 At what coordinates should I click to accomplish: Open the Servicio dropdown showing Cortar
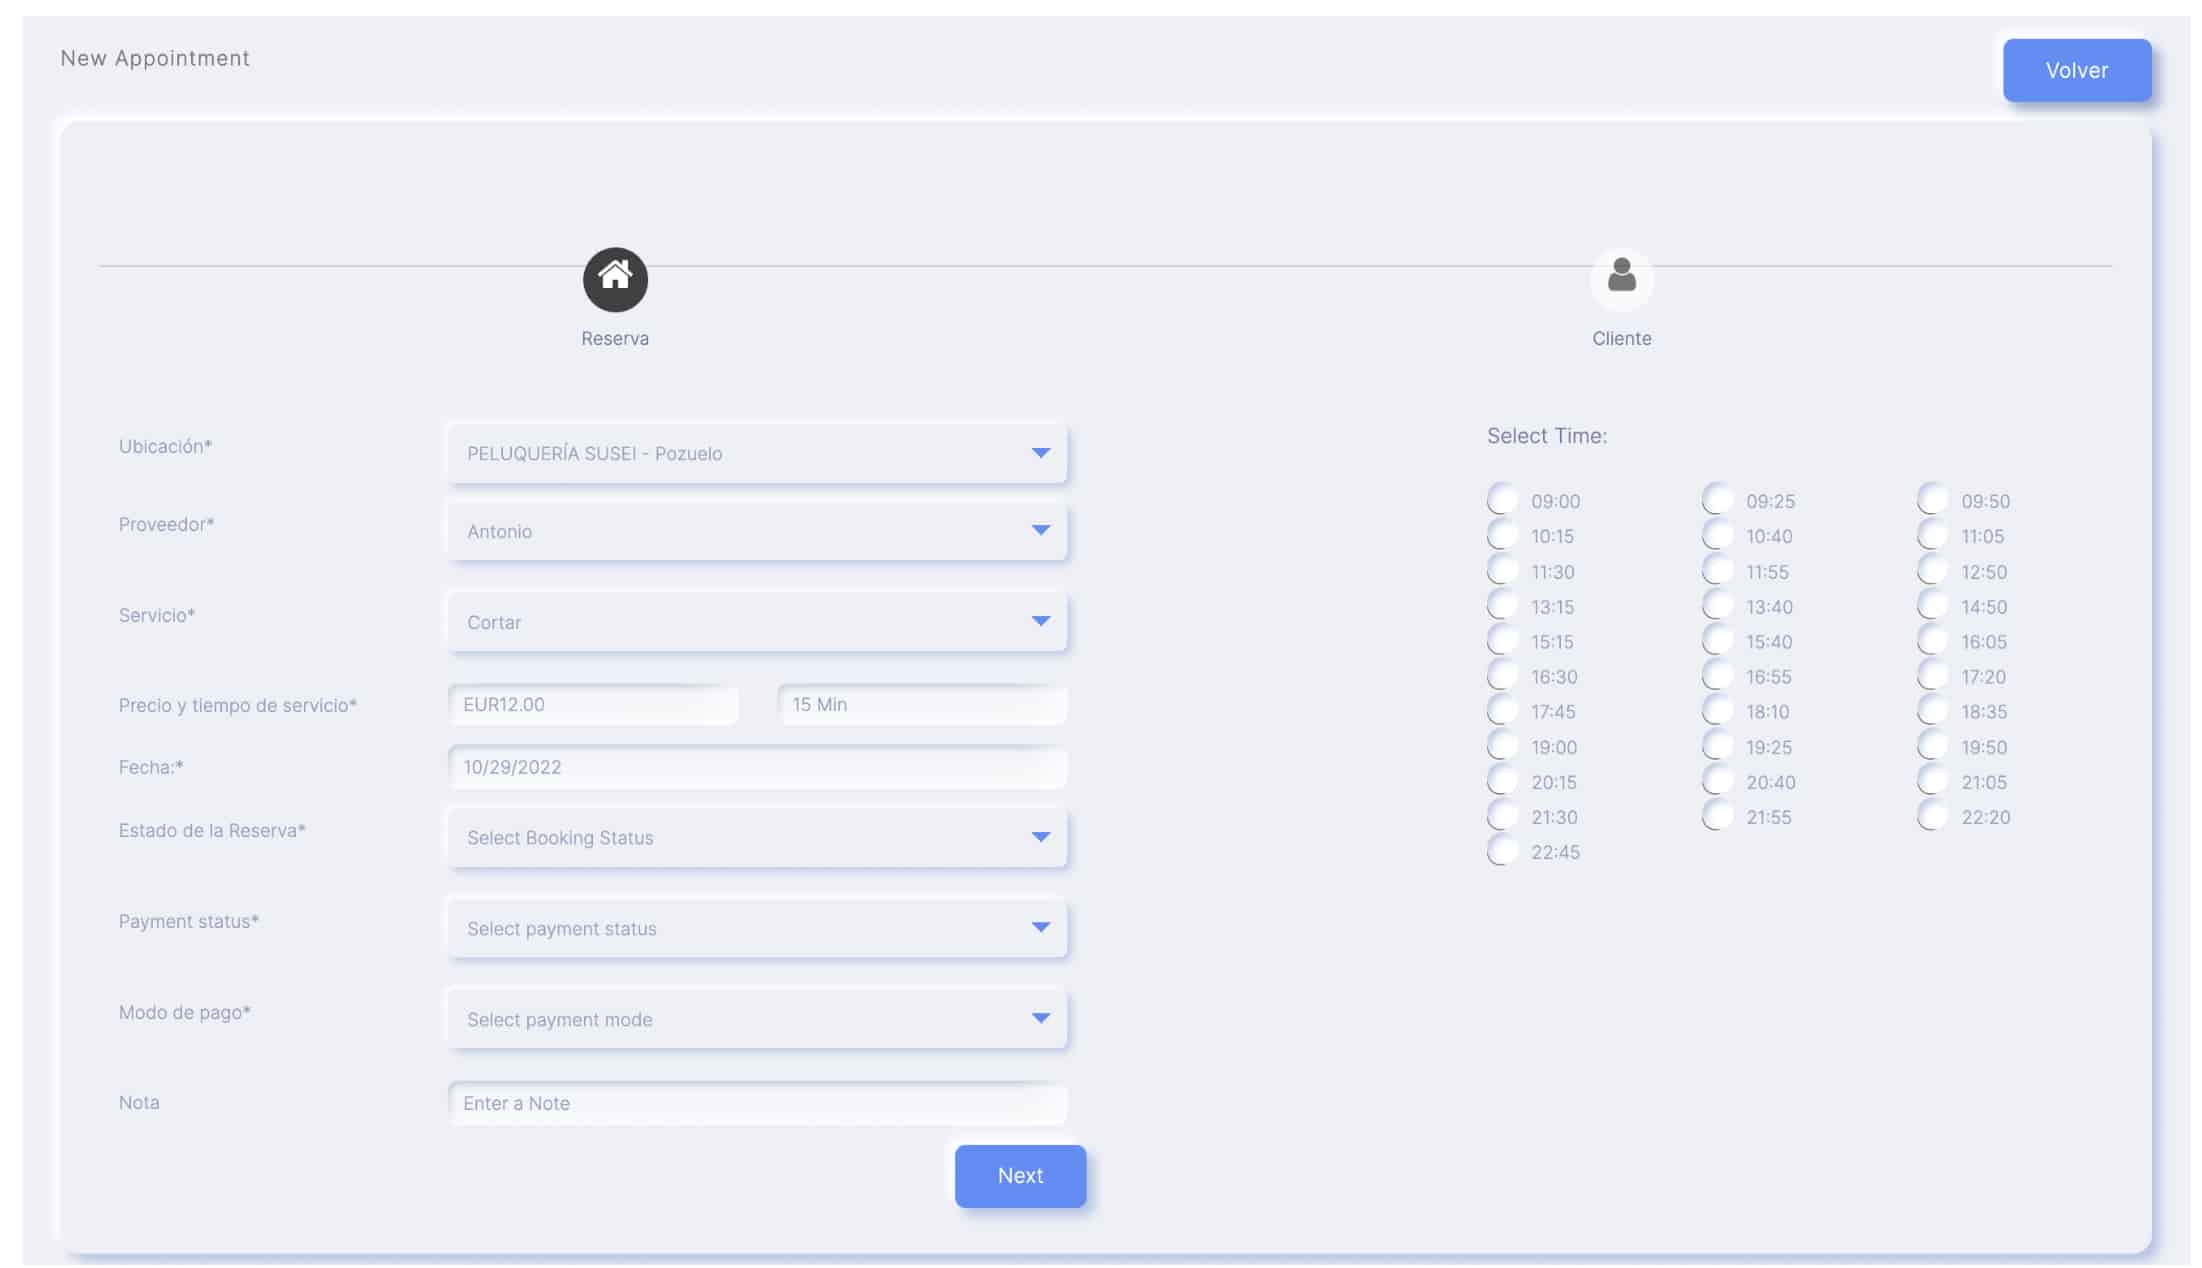point(757,622)
